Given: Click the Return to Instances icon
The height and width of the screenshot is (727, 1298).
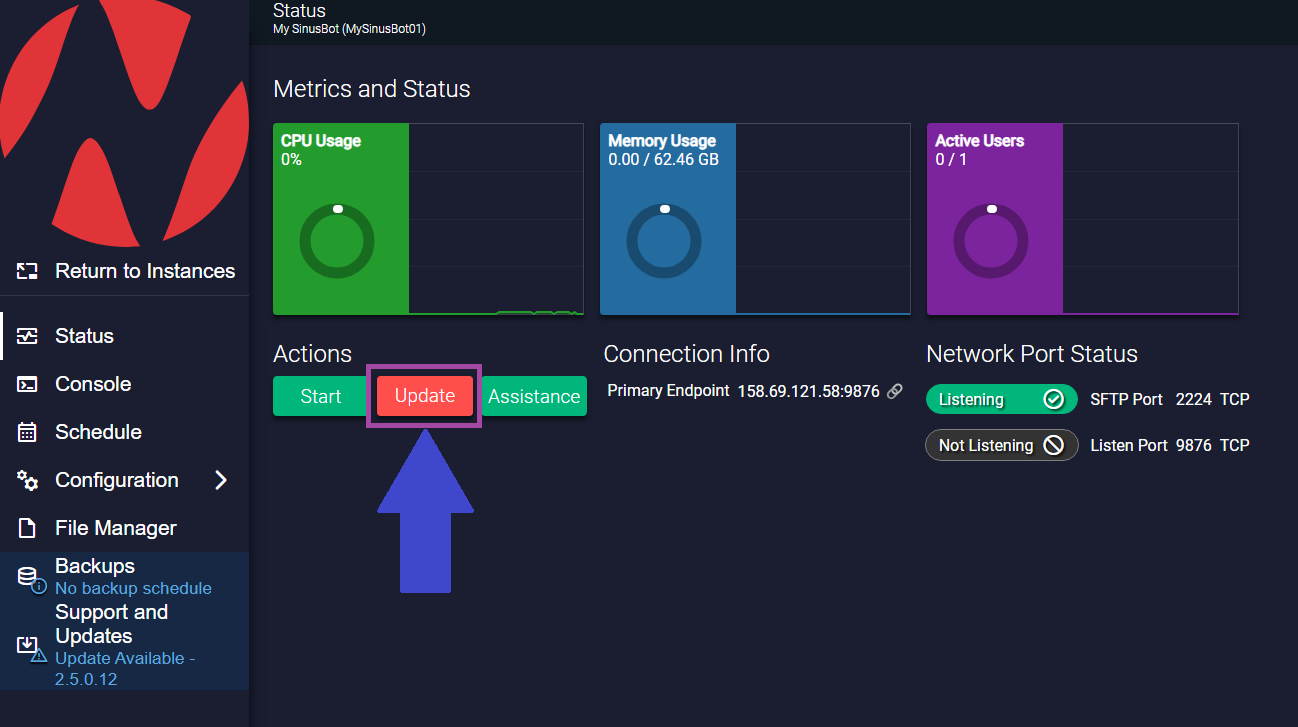Looking at the screenshot, I should pos(24,270).
